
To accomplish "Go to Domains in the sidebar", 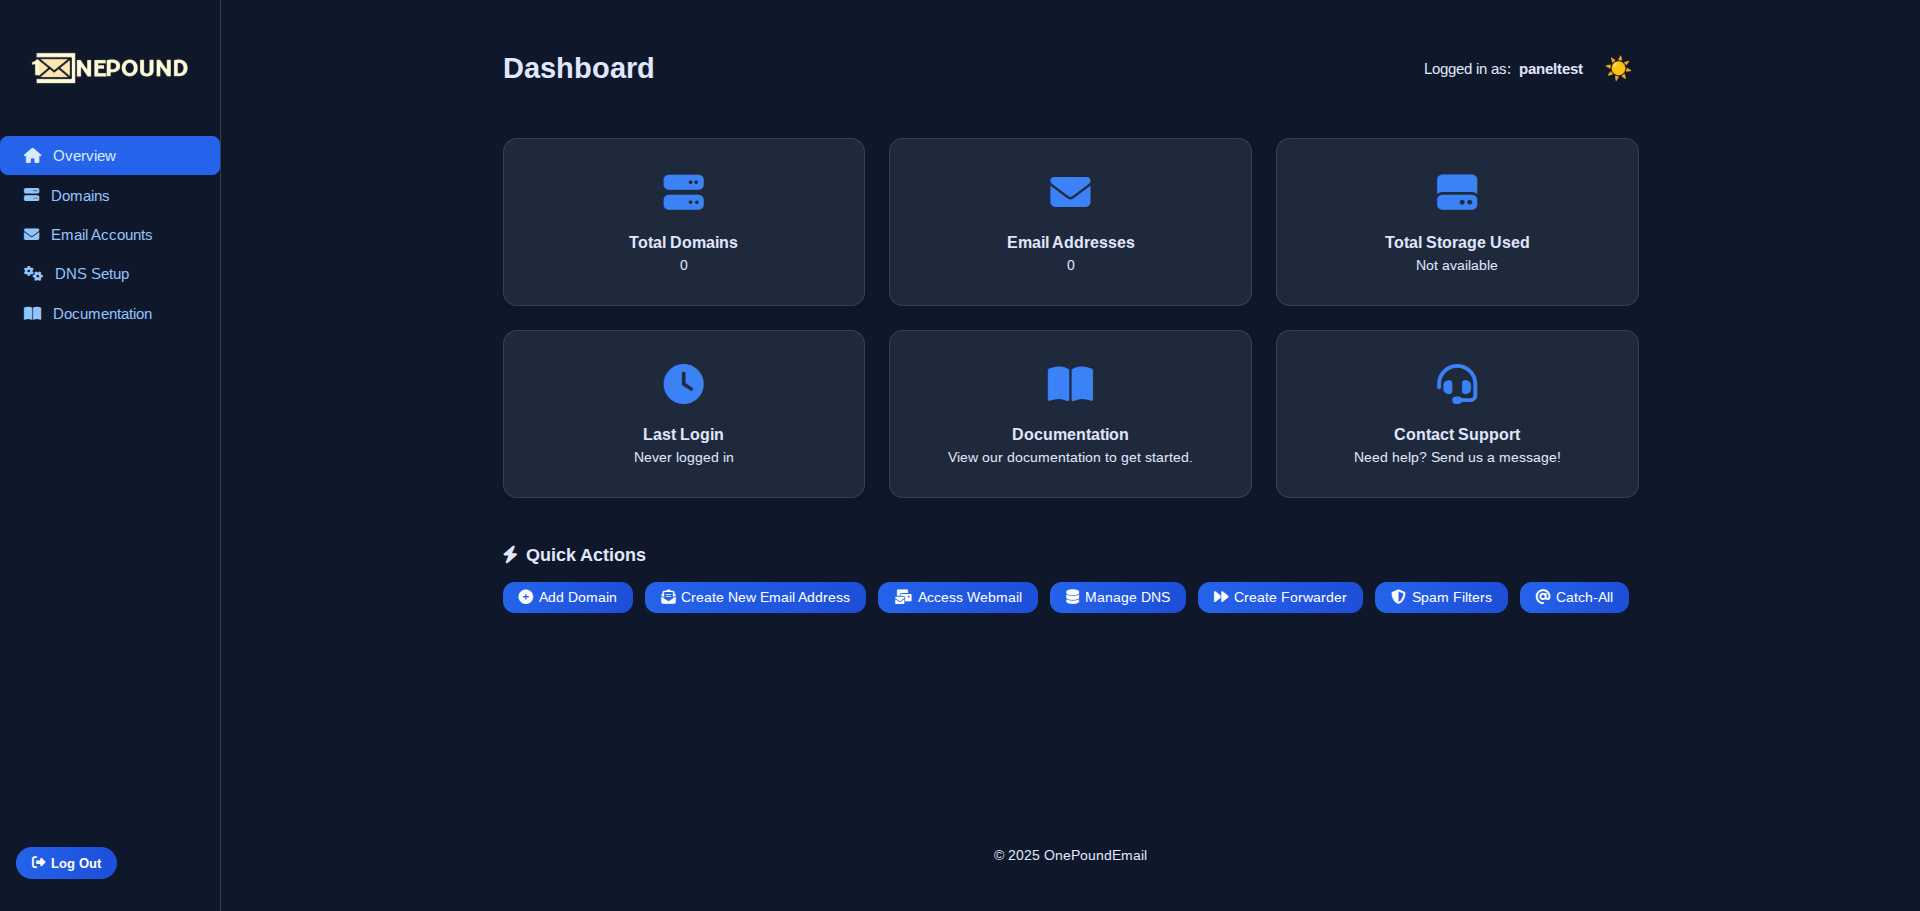I will [80, 196].
